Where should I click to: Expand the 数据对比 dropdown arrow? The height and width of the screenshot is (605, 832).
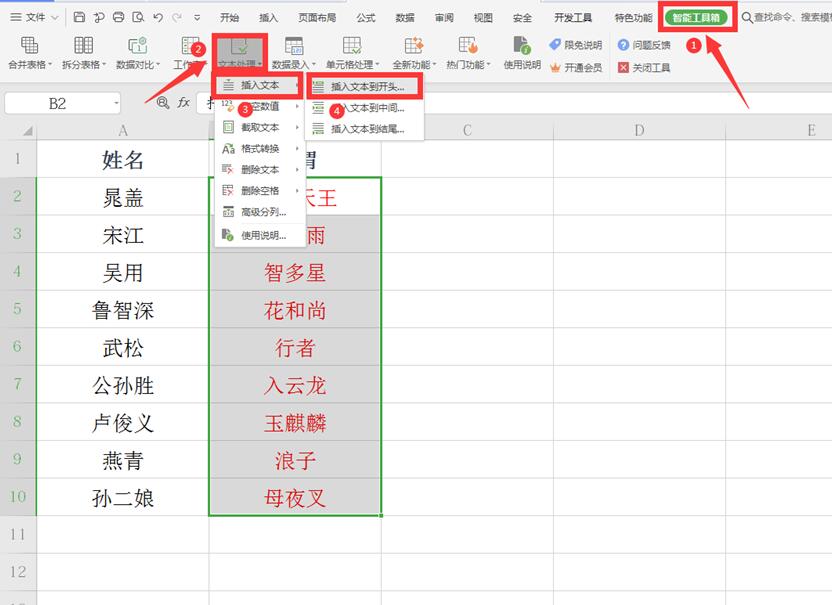(158, 65)
